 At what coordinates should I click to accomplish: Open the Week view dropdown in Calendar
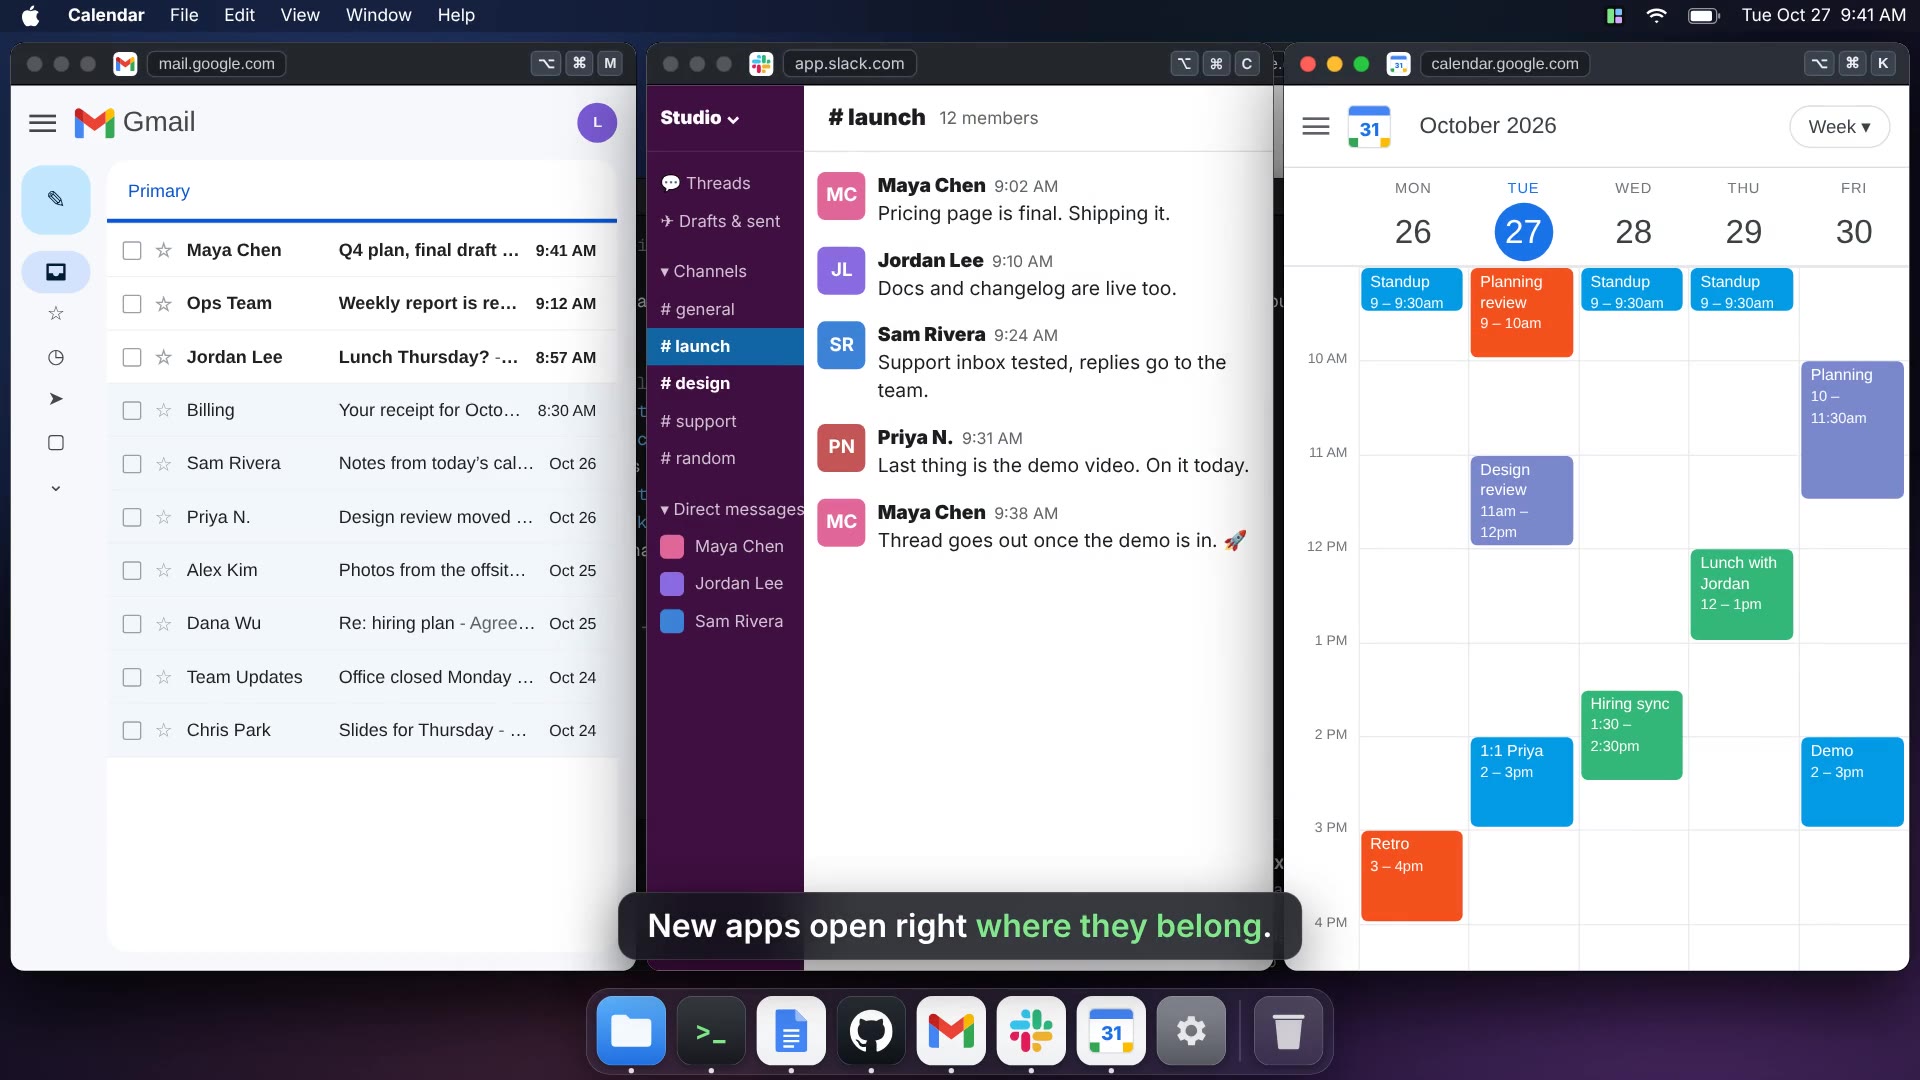[1839, 127]
